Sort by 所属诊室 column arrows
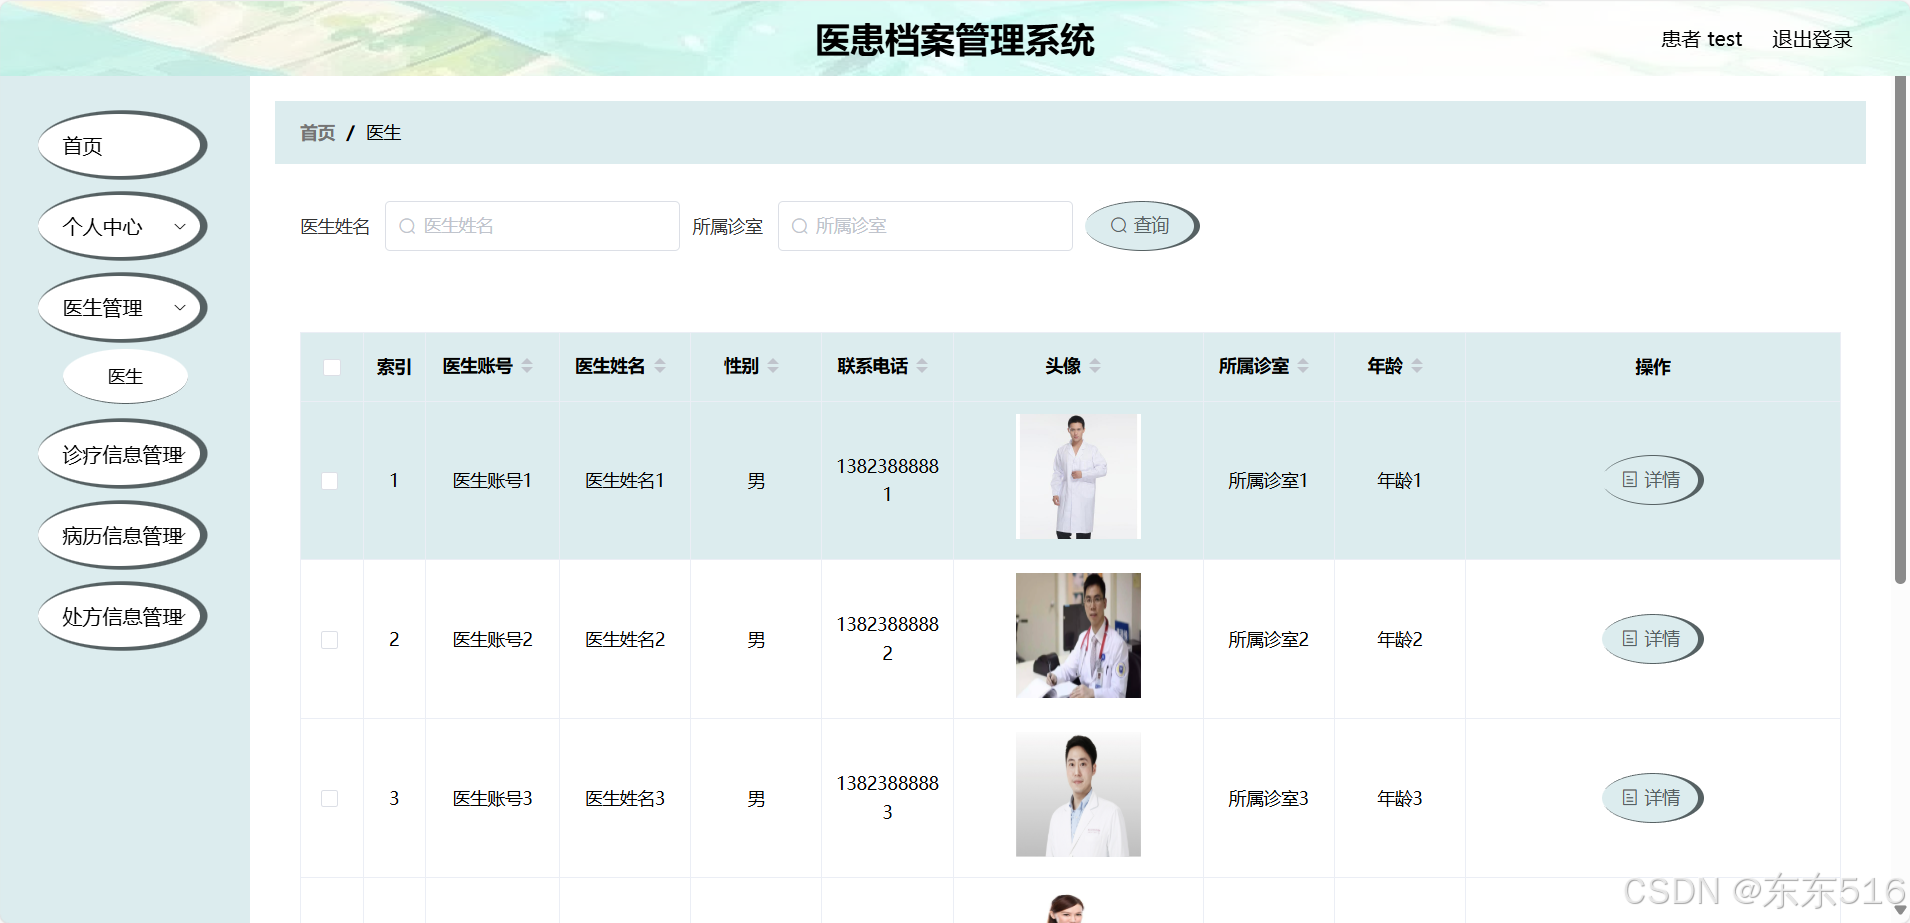 point(1303,366)
